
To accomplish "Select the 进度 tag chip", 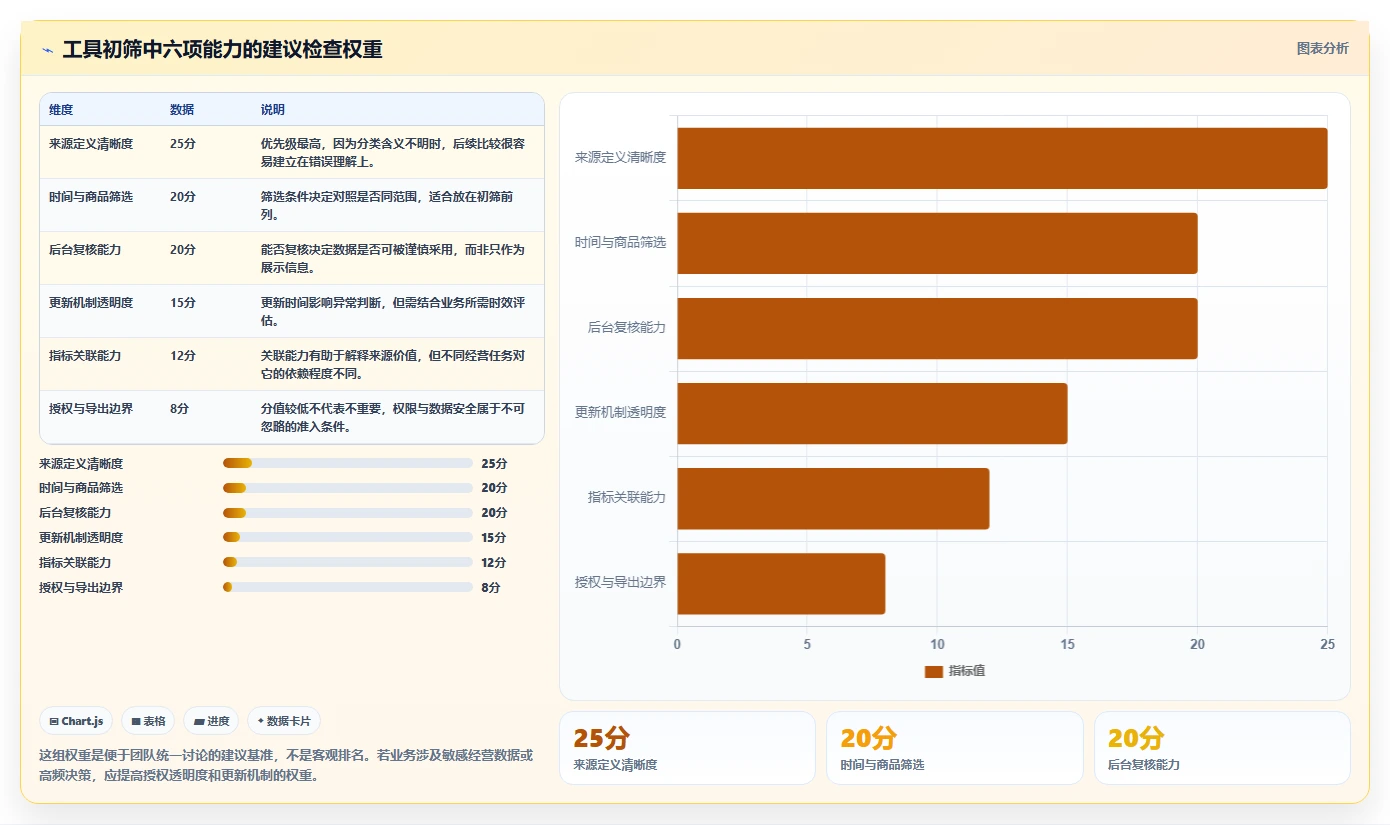I will point(211,721).
